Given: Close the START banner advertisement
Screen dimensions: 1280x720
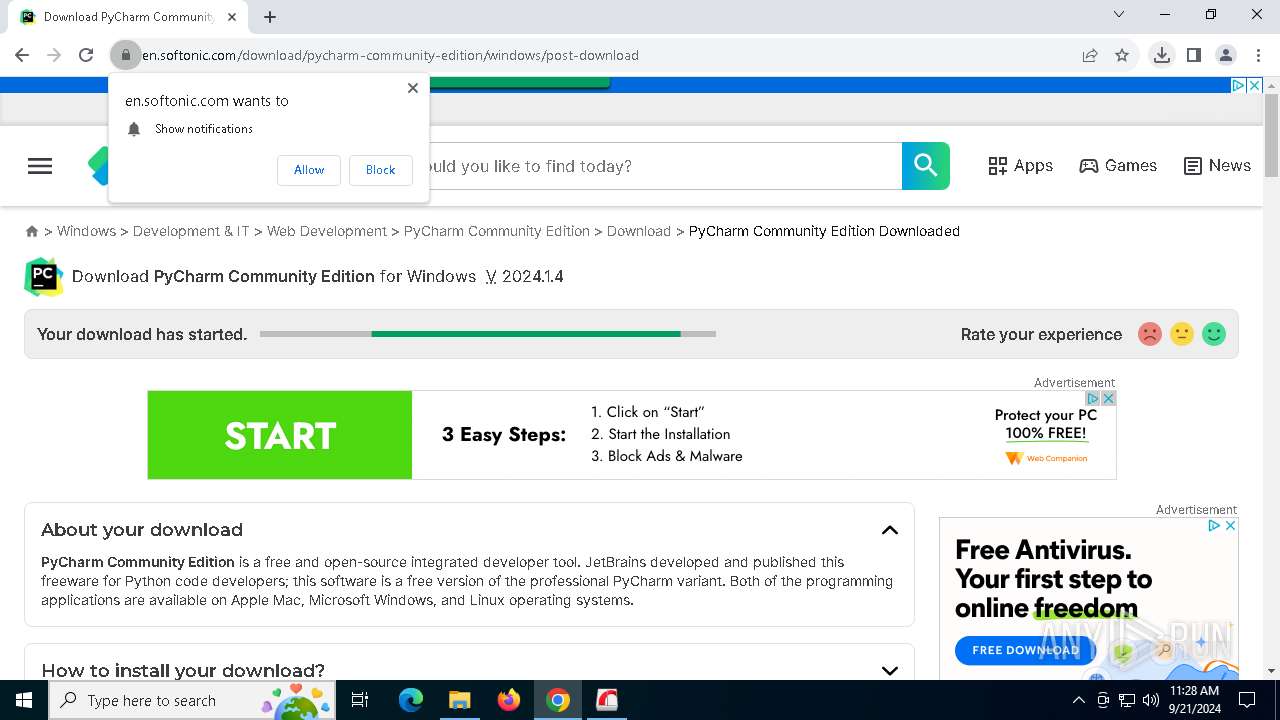Looking at the screenshot, I should point(1108,398).
